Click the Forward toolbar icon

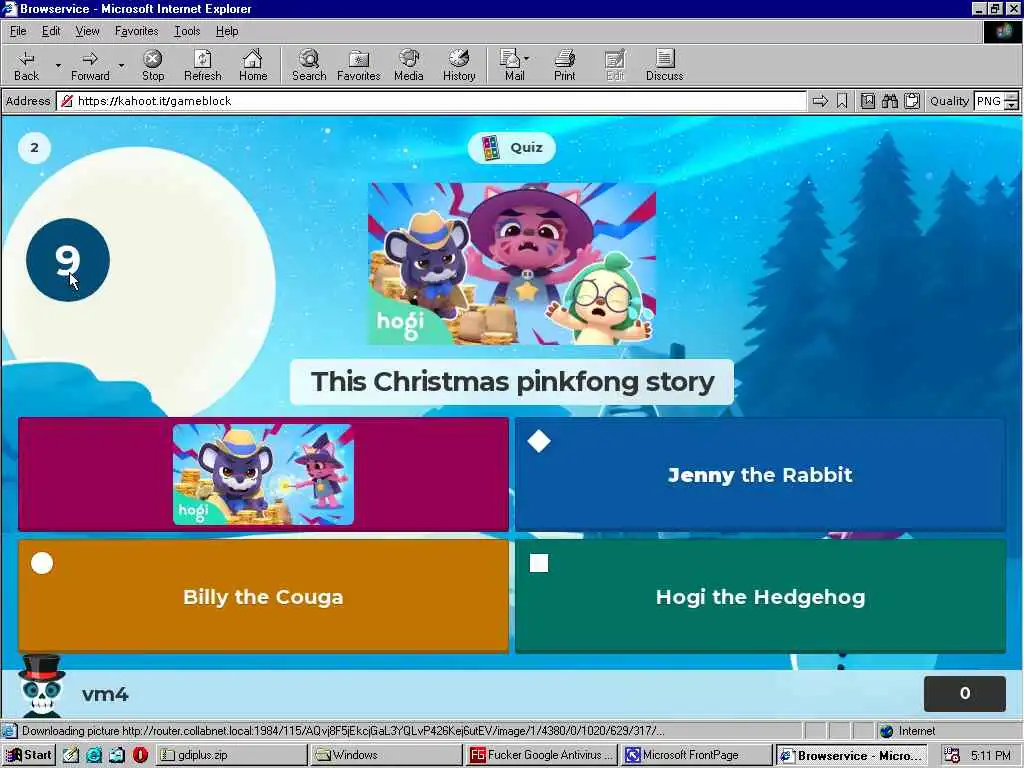tap(90, 65)
